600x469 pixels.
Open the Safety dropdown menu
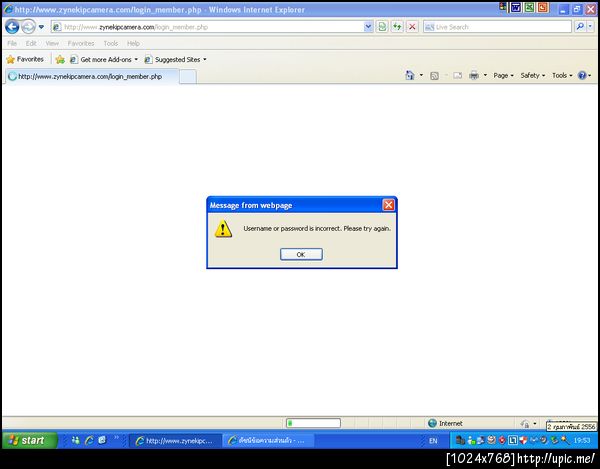click(532, 76)
